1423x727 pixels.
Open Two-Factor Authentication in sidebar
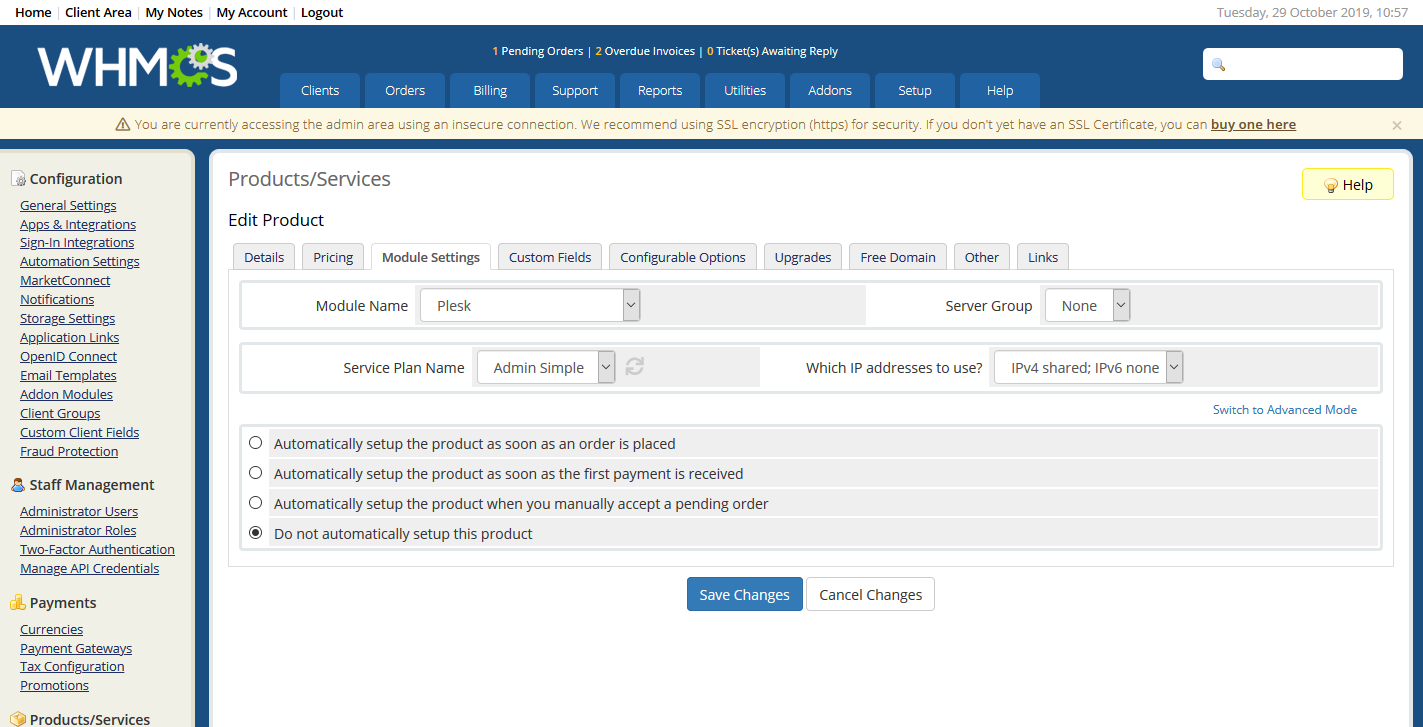tap(97, 549)
